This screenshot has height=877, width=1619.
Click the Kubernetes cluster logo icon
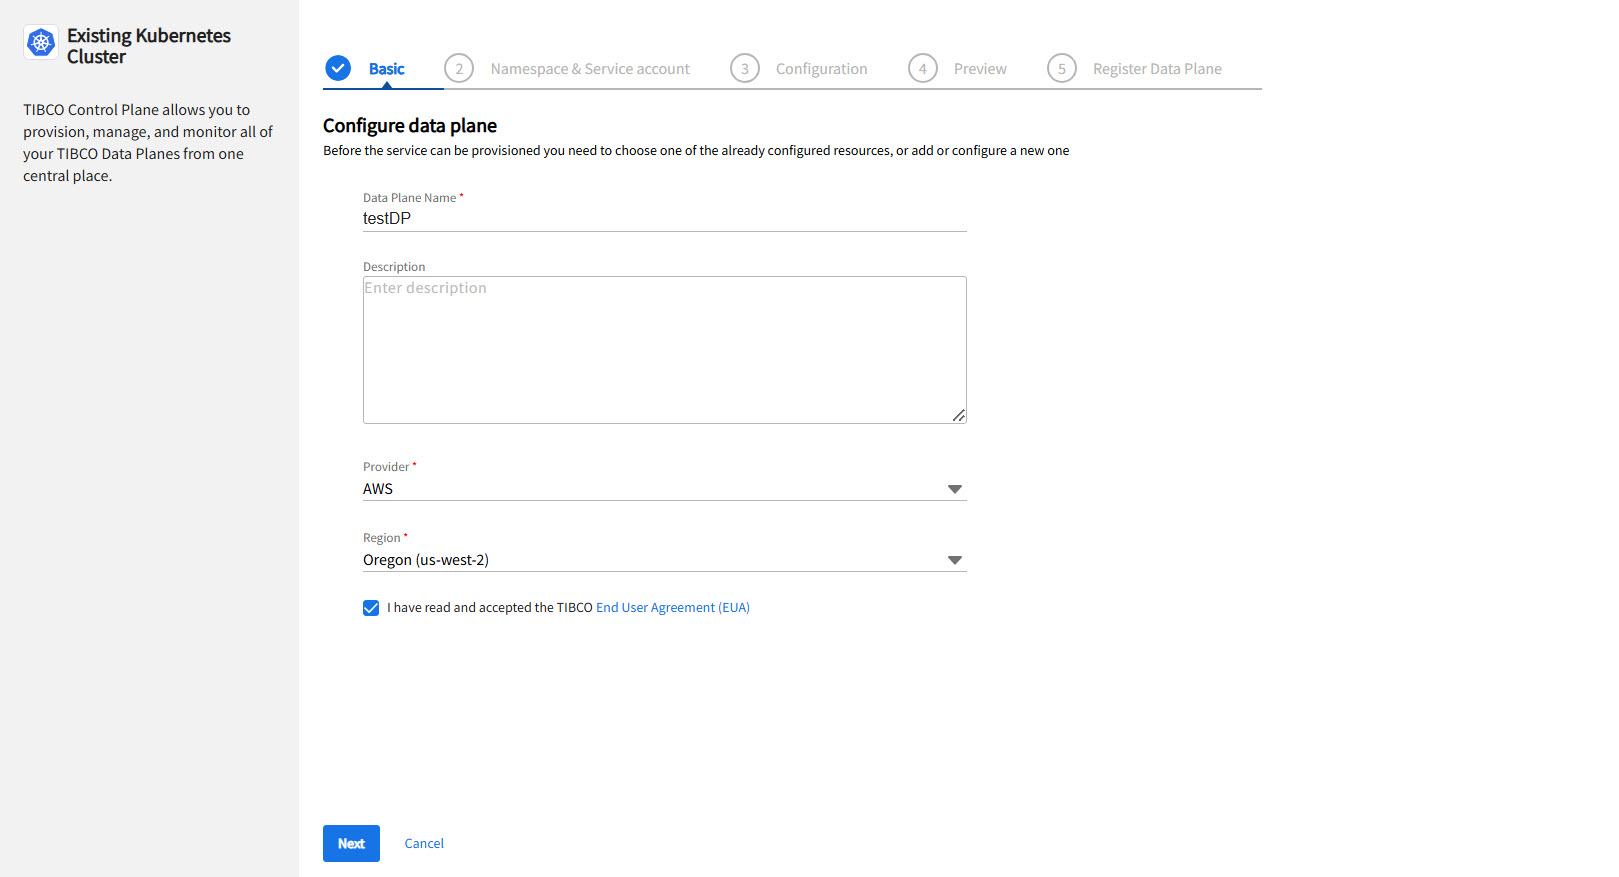pyautogui.click(x=41, y=42)
